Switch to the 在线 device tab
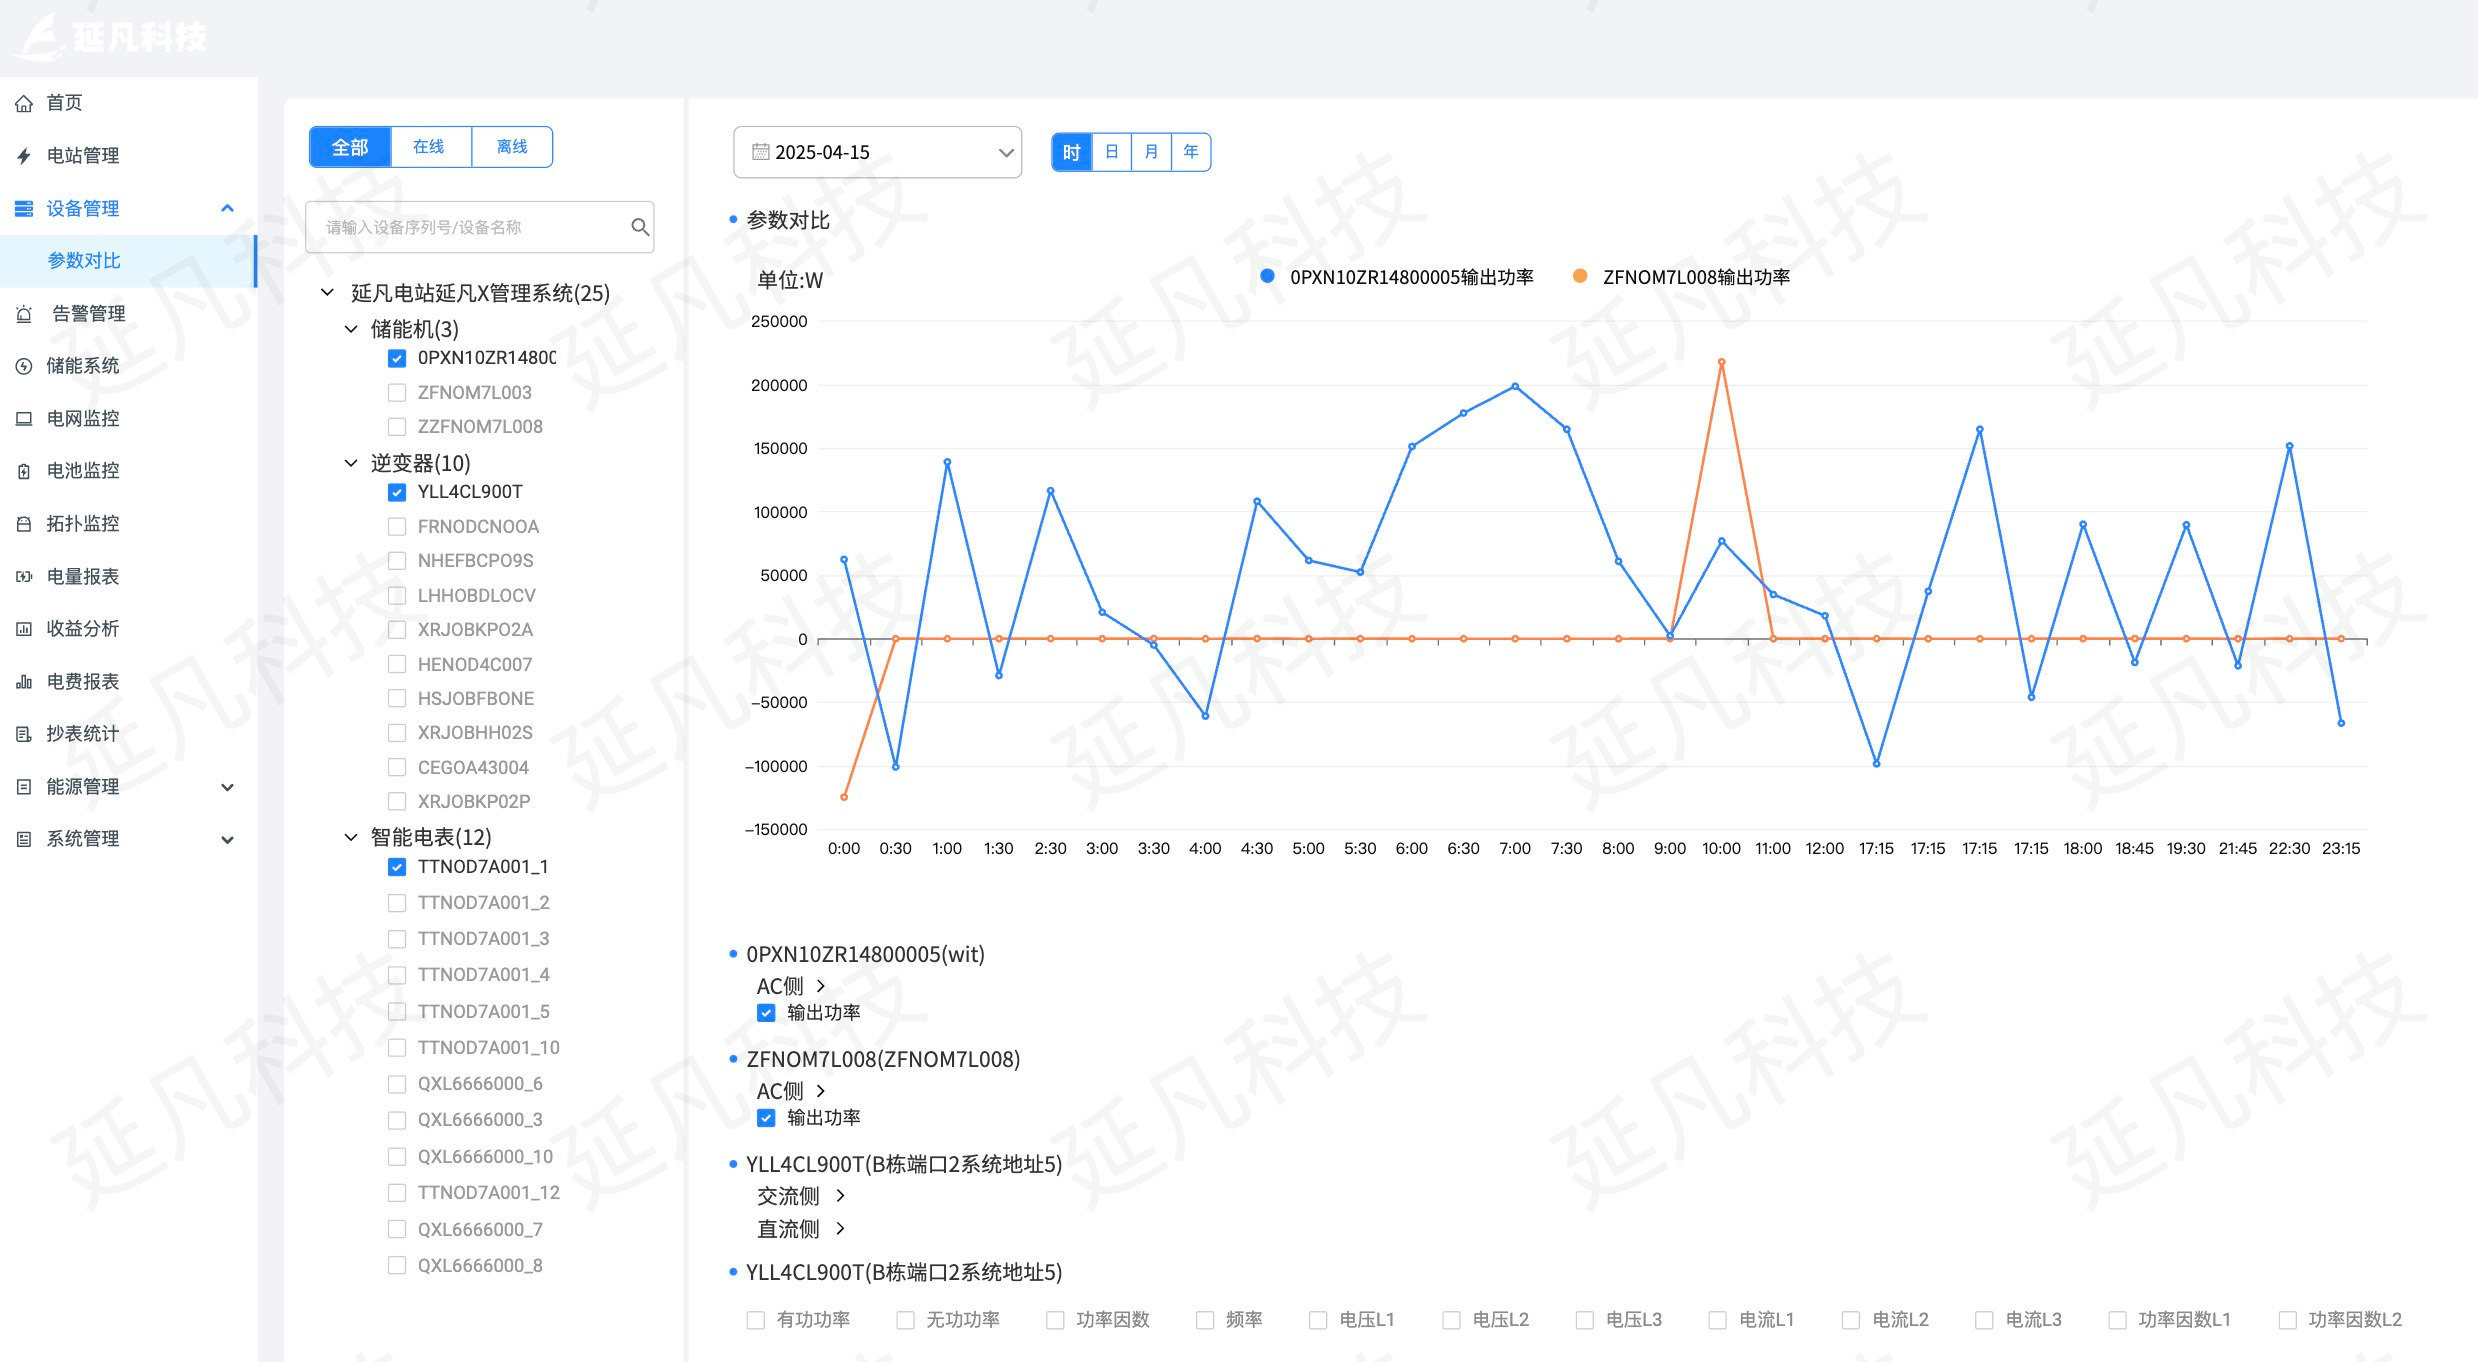Viewport: 2478px width, 1362px height. pos(429,147)
